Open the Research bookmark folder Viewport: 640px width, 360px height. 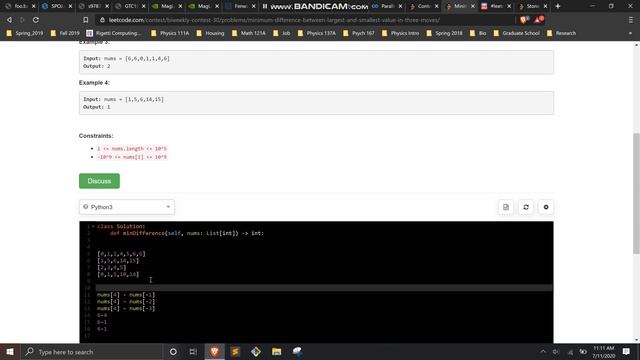tap(562, 33)
